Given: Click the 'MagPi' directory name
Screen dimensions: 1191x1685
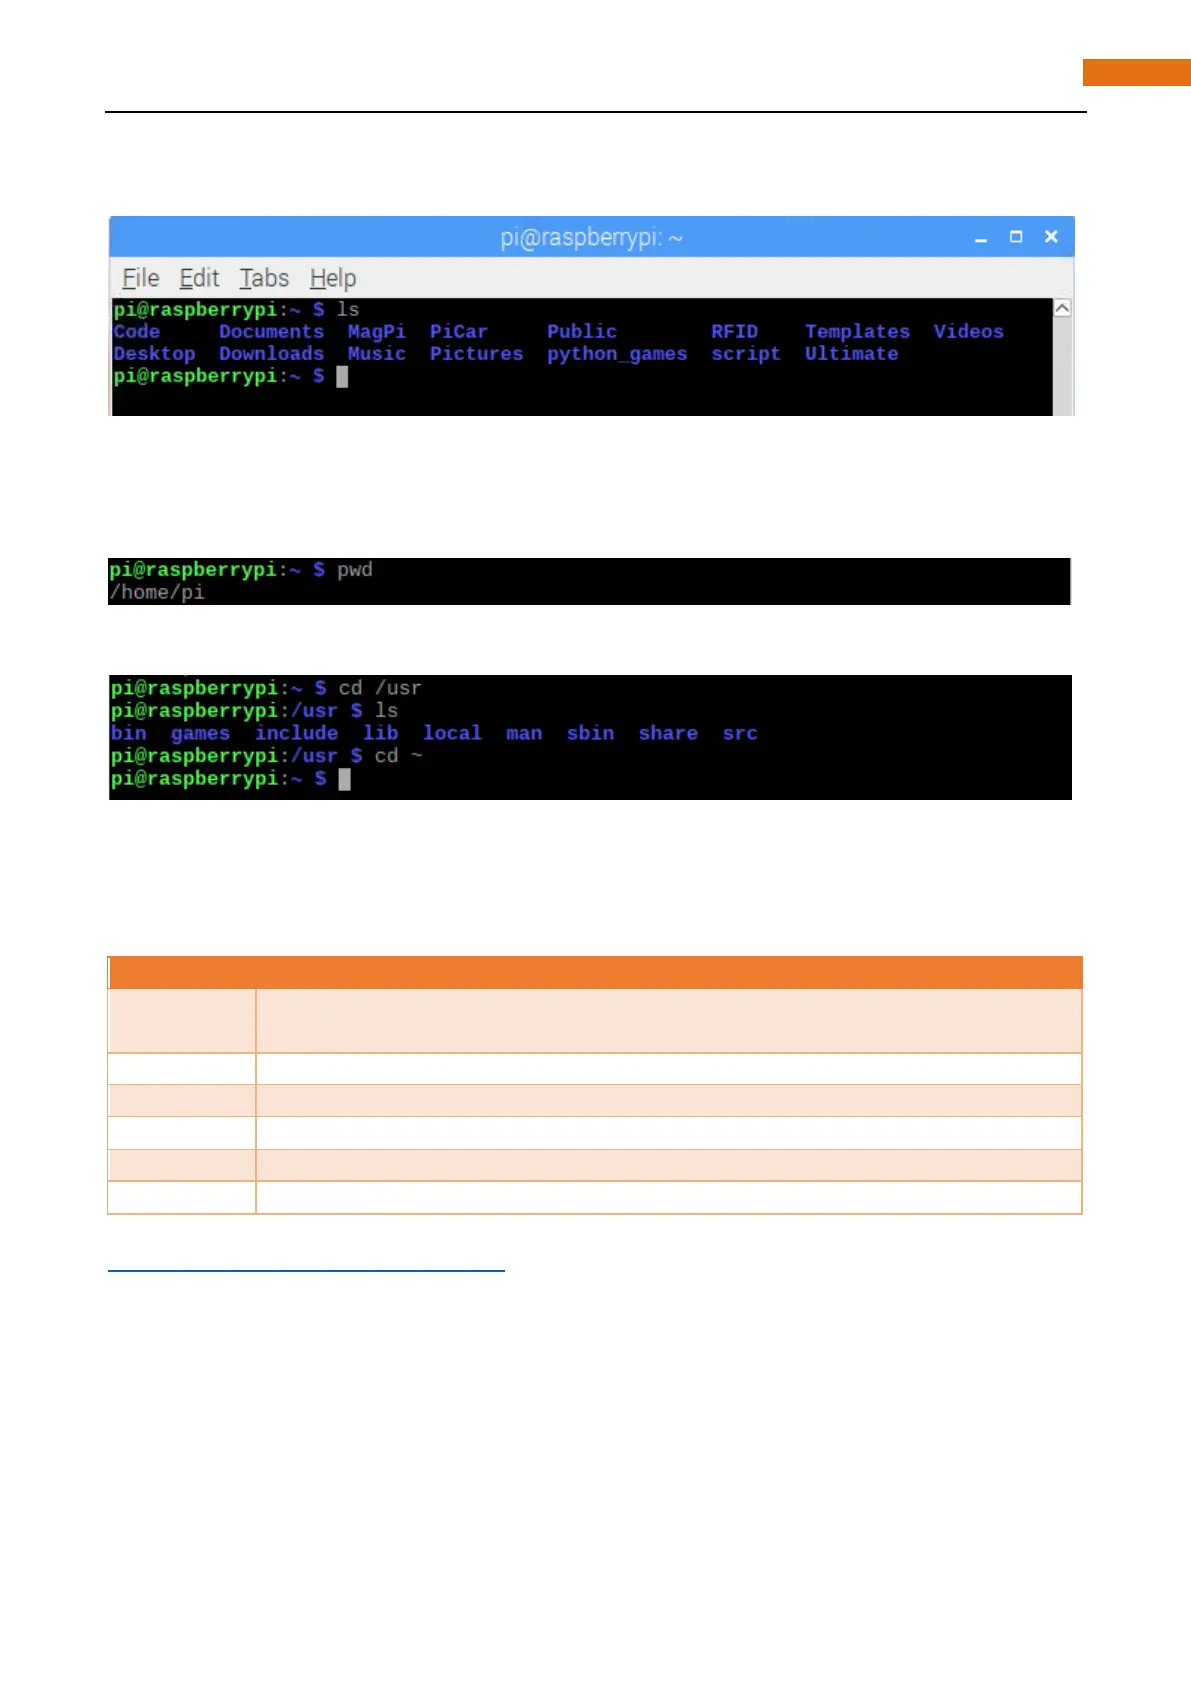Looking at the screenshot, I should click(376, 332).
